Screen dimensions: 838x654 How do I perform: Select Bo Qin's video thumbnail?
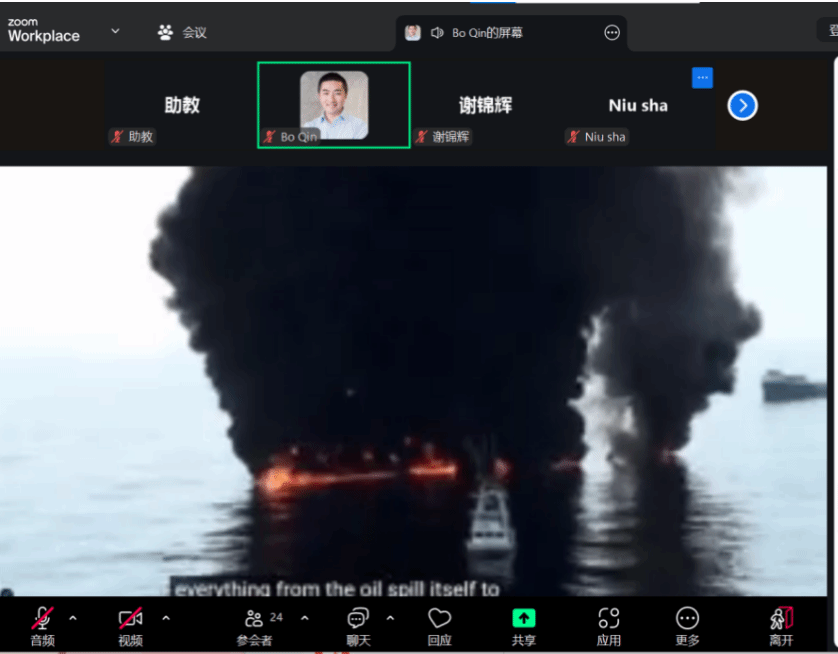click(x=334, y=105)
